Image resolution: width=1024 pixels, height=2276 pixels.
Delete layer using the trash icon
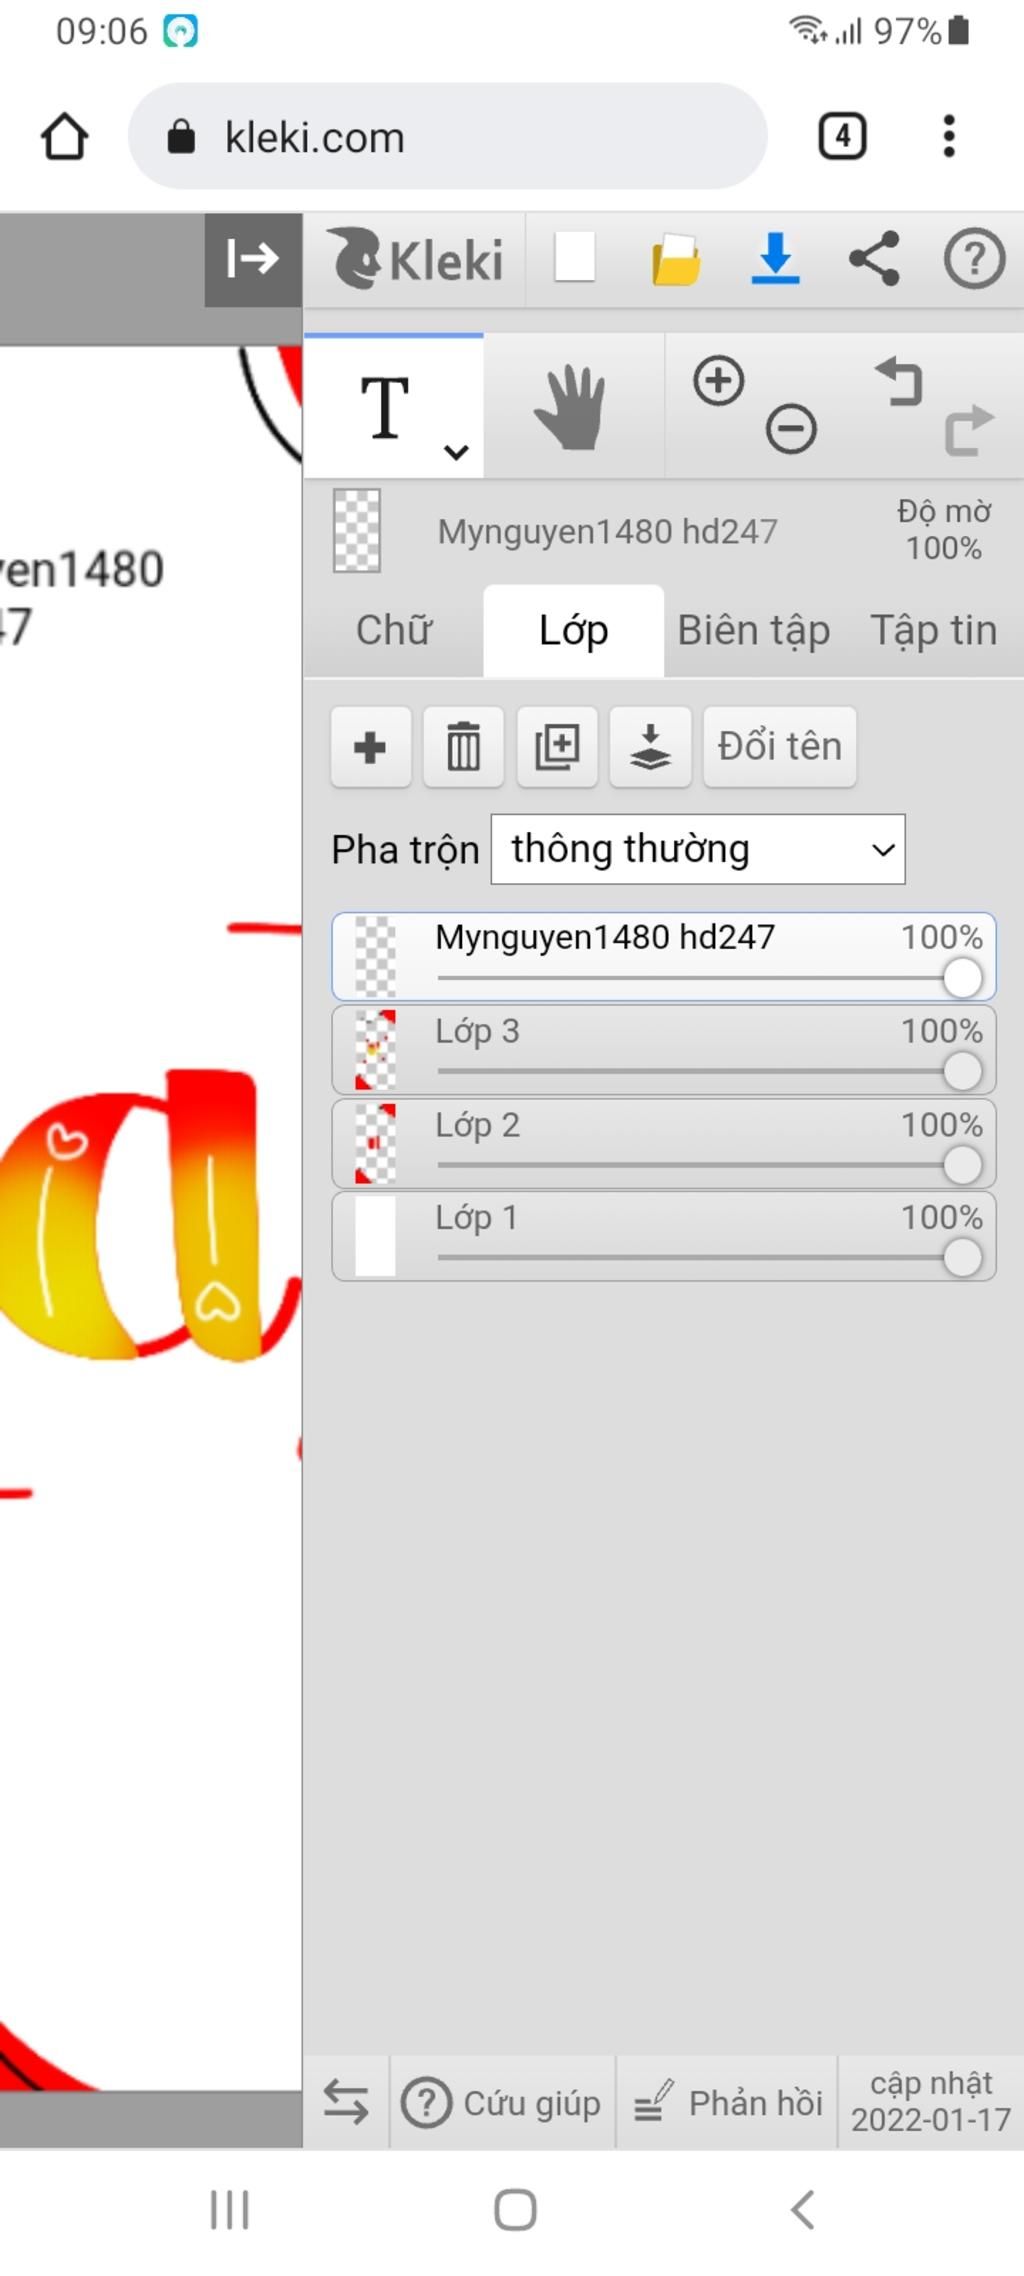click(x=463, y=747)
